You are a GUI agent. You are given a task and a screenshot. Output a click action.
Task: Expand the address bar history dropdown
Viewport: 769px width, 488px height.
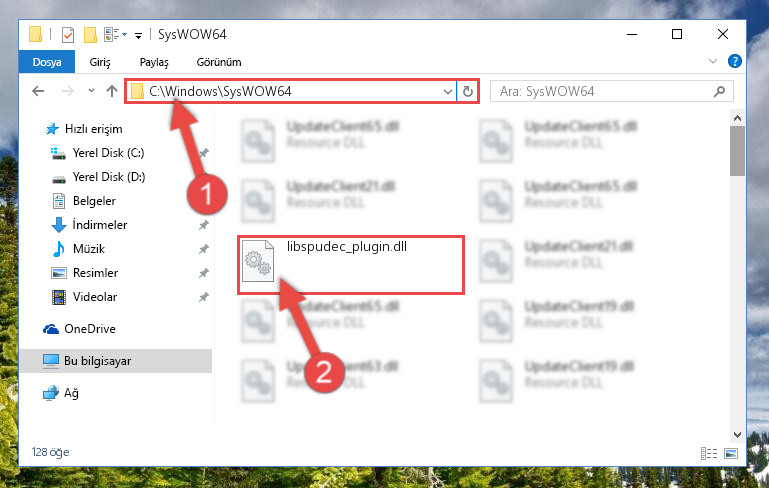point(447,91)
